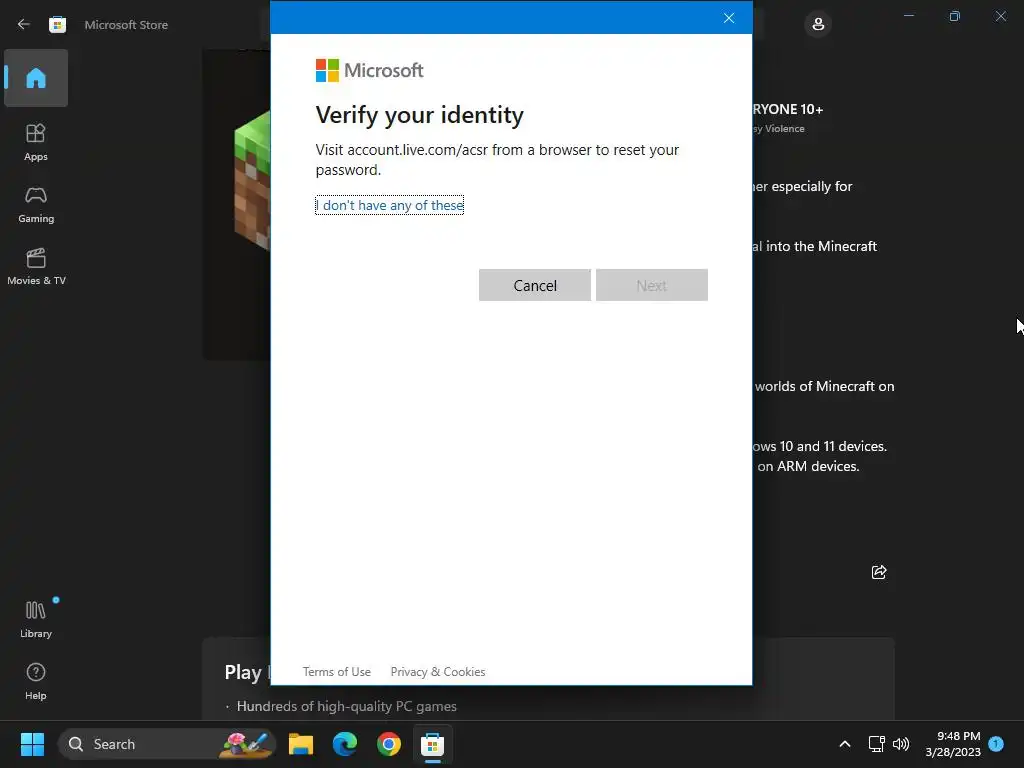
Task: Launch Google Chrome from the taskbar
Action: pos(389,744)
